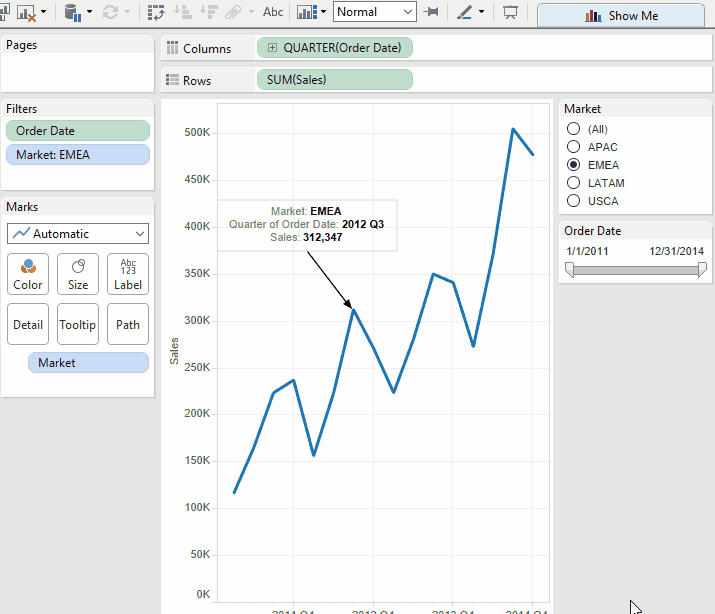Start presentation mode from the toolbar icon
This screenshot has width=715, height=614.
pos(511,13)
